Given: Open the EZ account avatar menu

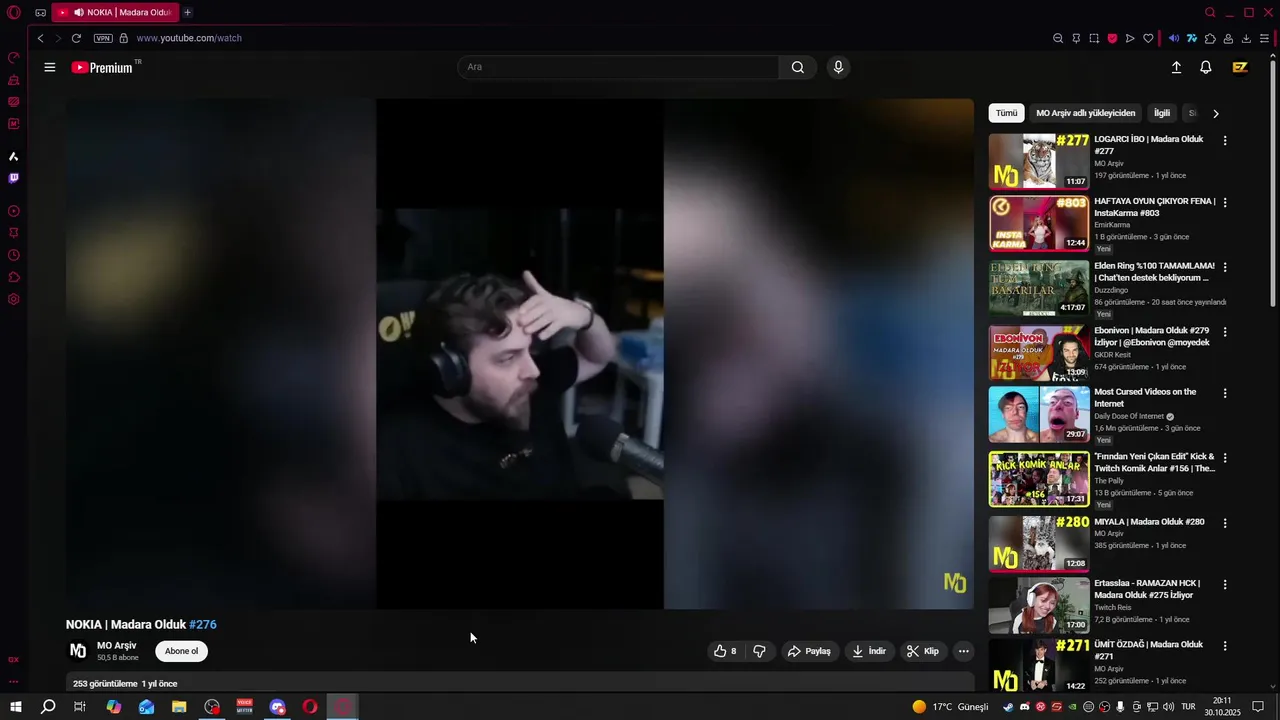Looking at the screenshot, I should [1240, 67].
